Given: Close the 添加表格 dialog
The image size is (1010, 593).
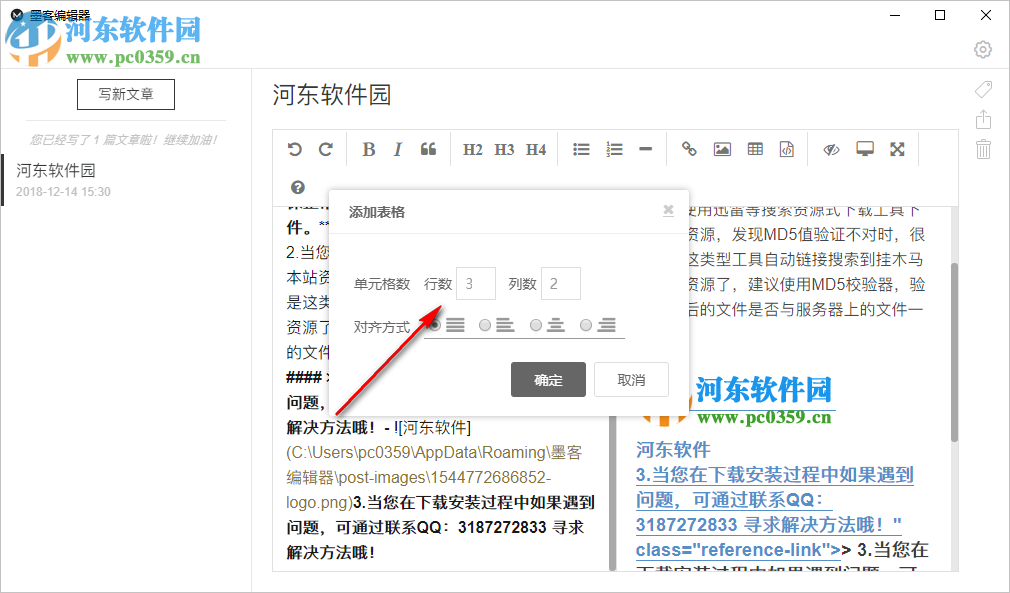Looking at the screenshot, I should pyautogui.click(x=669, y=210).
